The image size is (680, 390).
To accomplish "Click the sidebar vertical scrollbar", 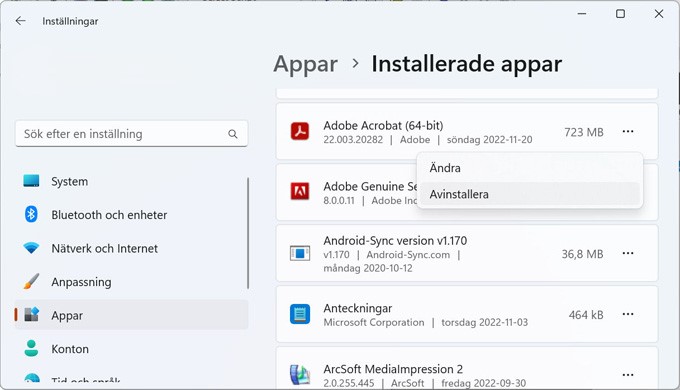I will click(x=248, y=233).
